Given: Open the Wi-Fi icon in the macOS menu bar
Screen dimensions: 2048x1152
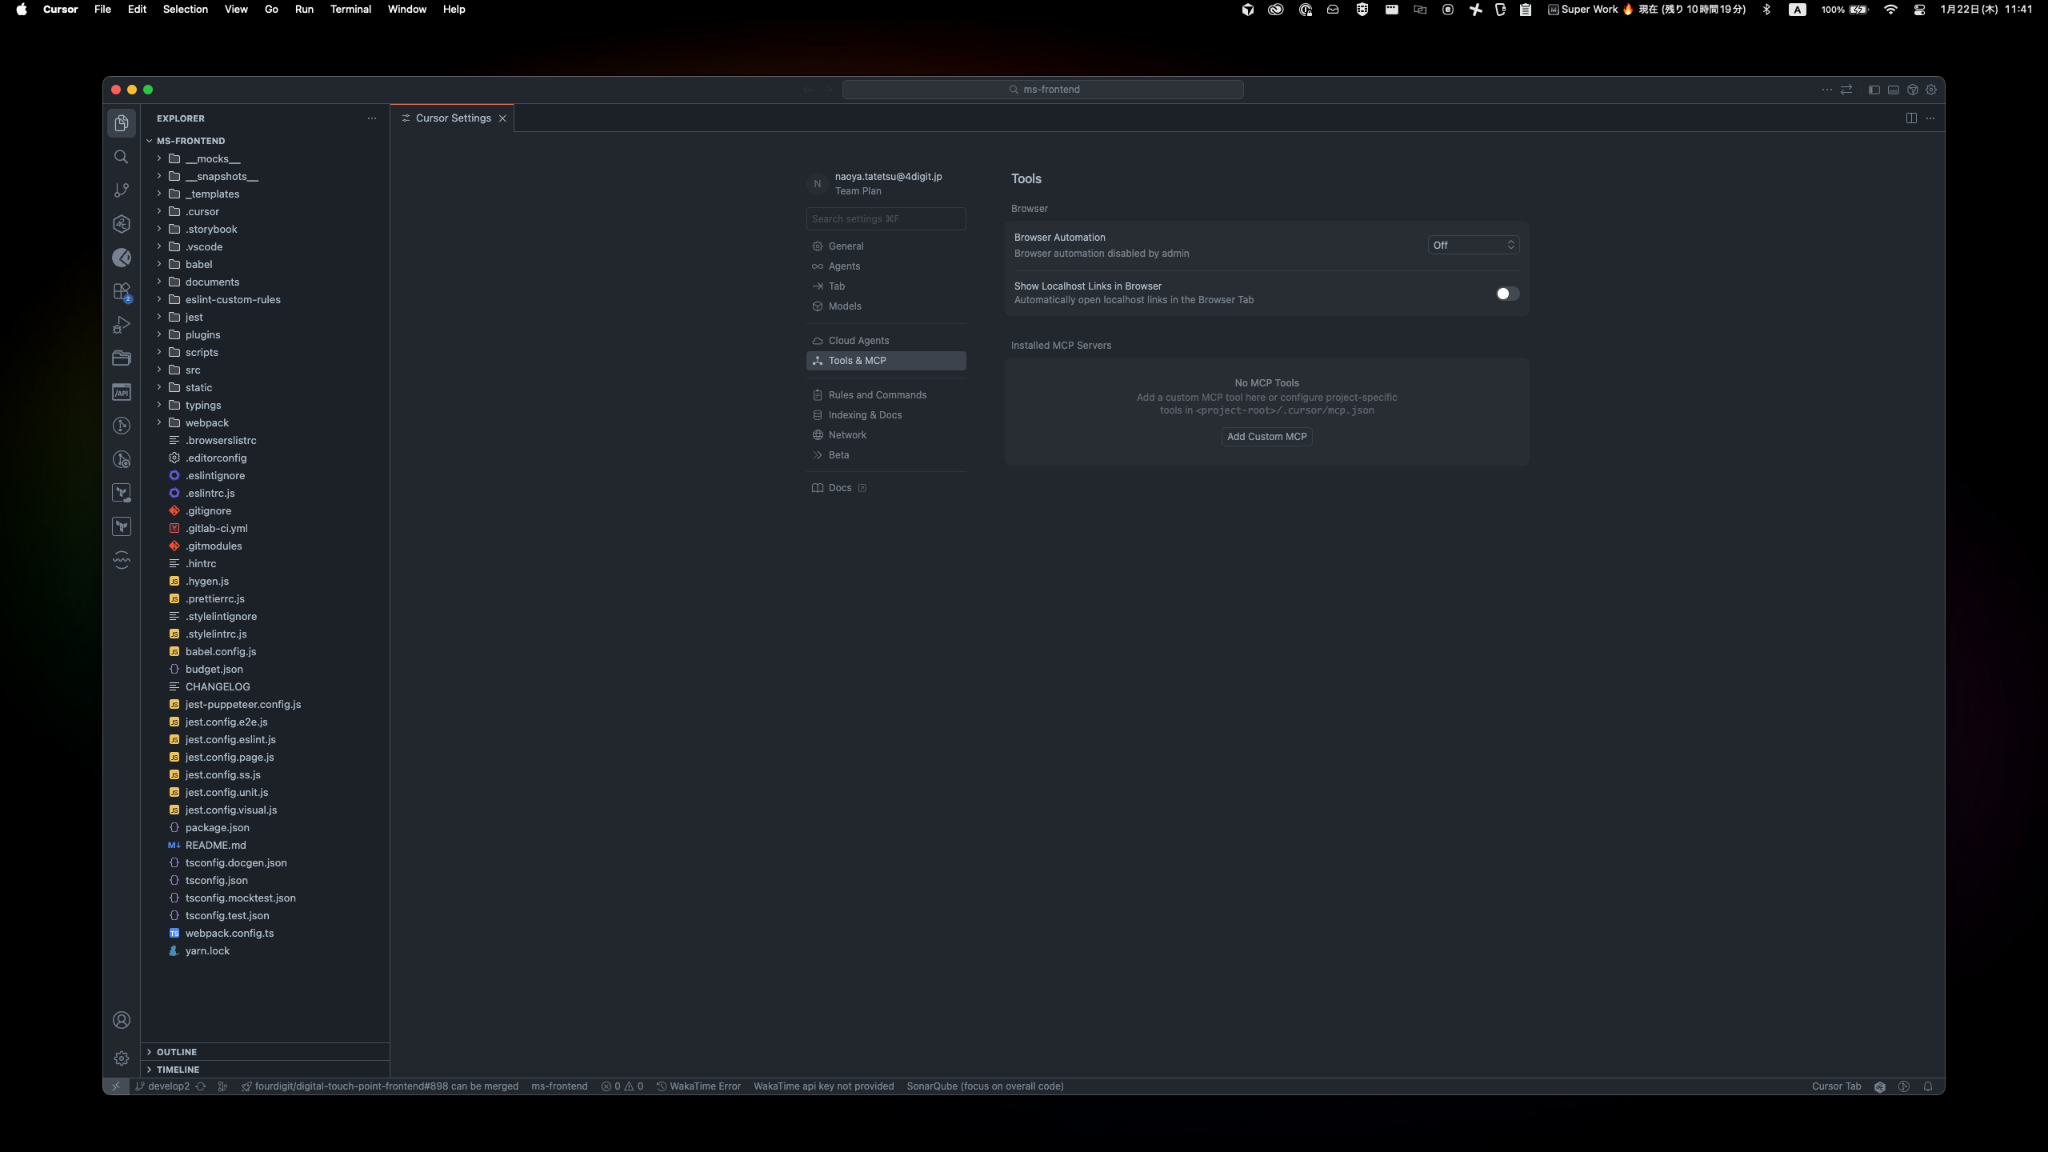Looking at the screenshot, I should coord(1890,9).
